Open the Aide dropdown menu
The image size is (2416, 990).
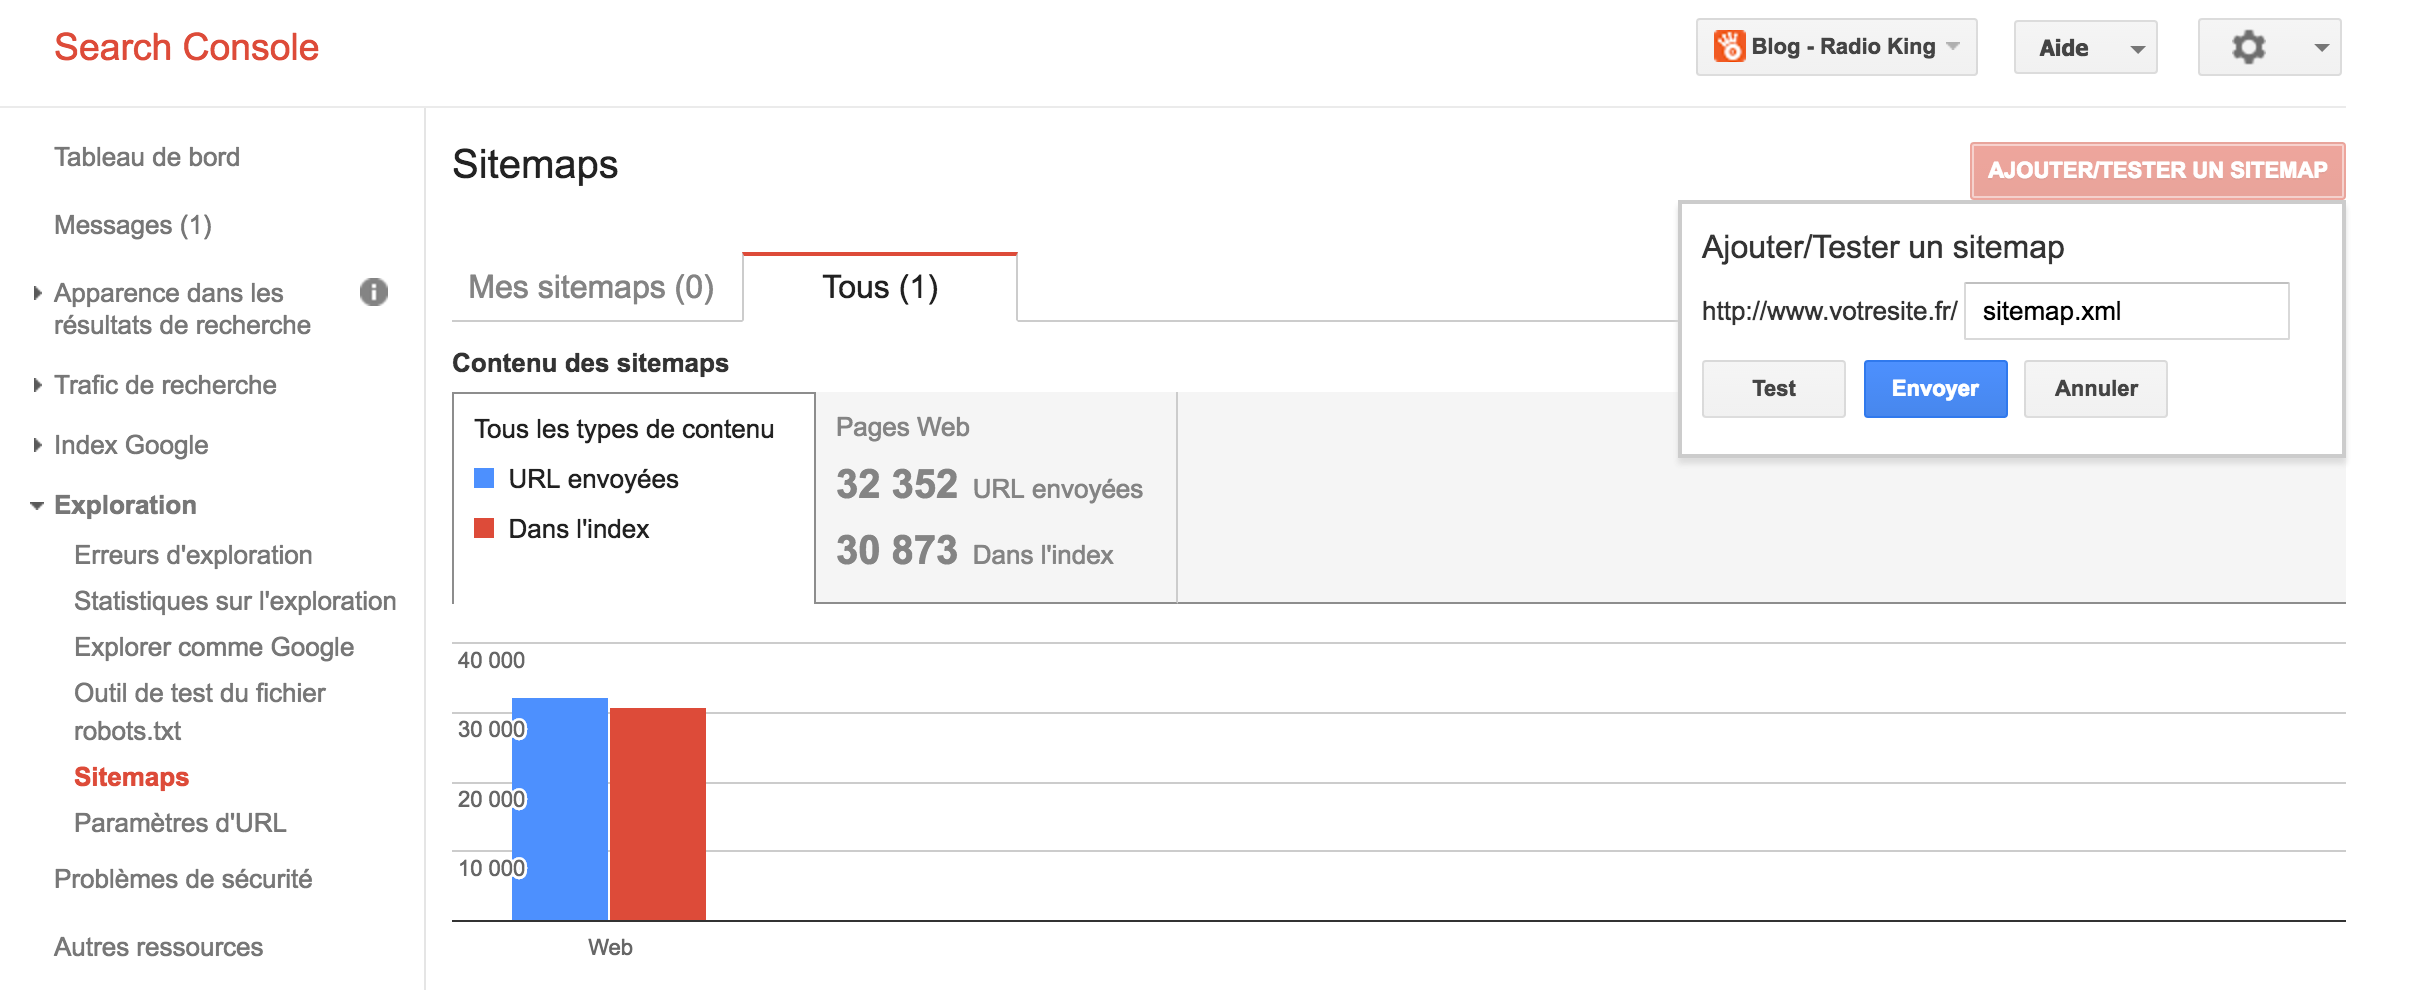tap(2085, 47)
